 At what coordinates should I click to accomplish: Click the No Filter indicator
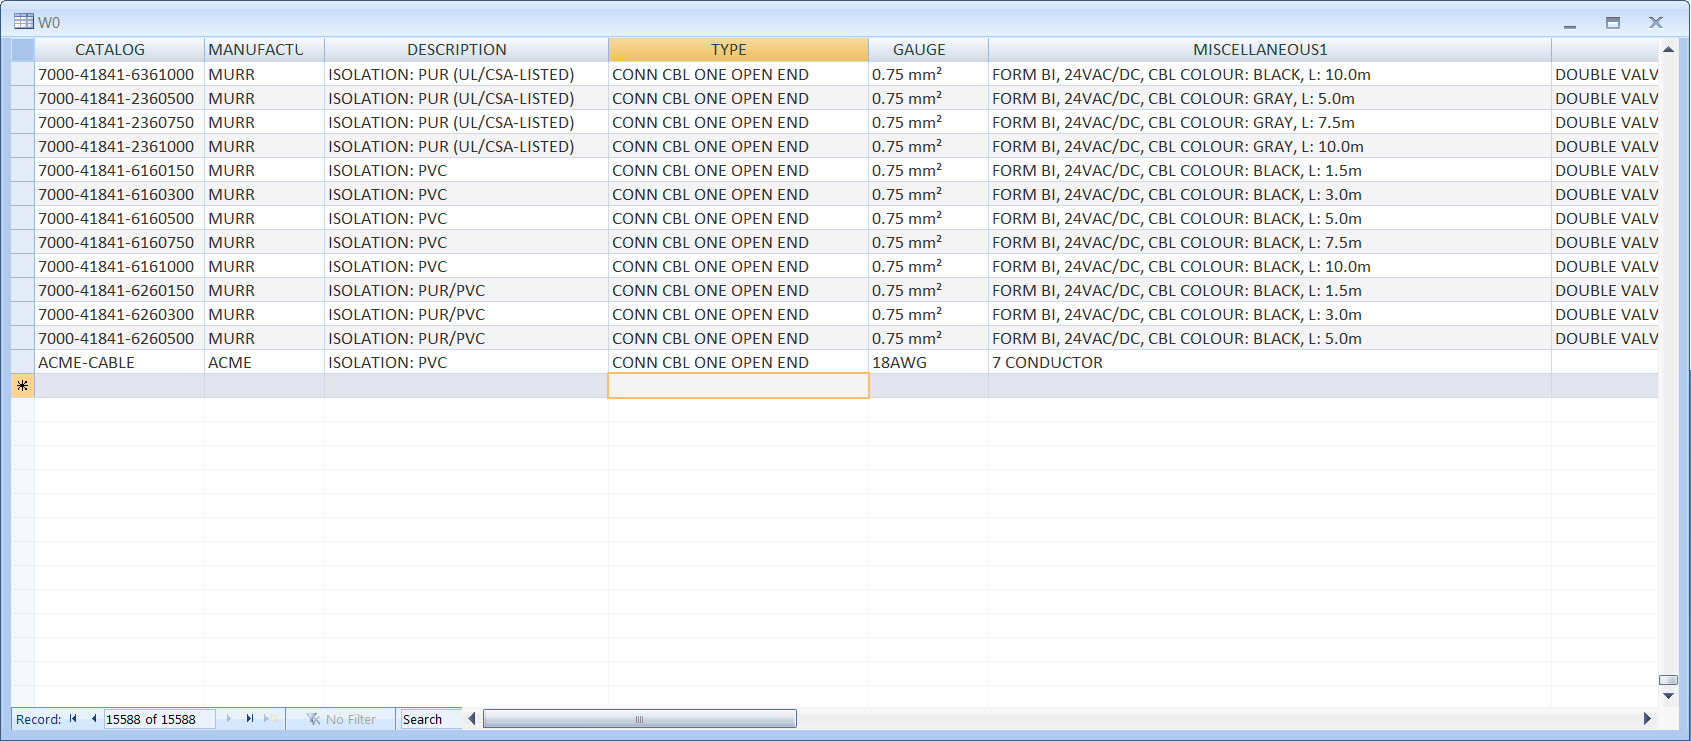point(341,719)
